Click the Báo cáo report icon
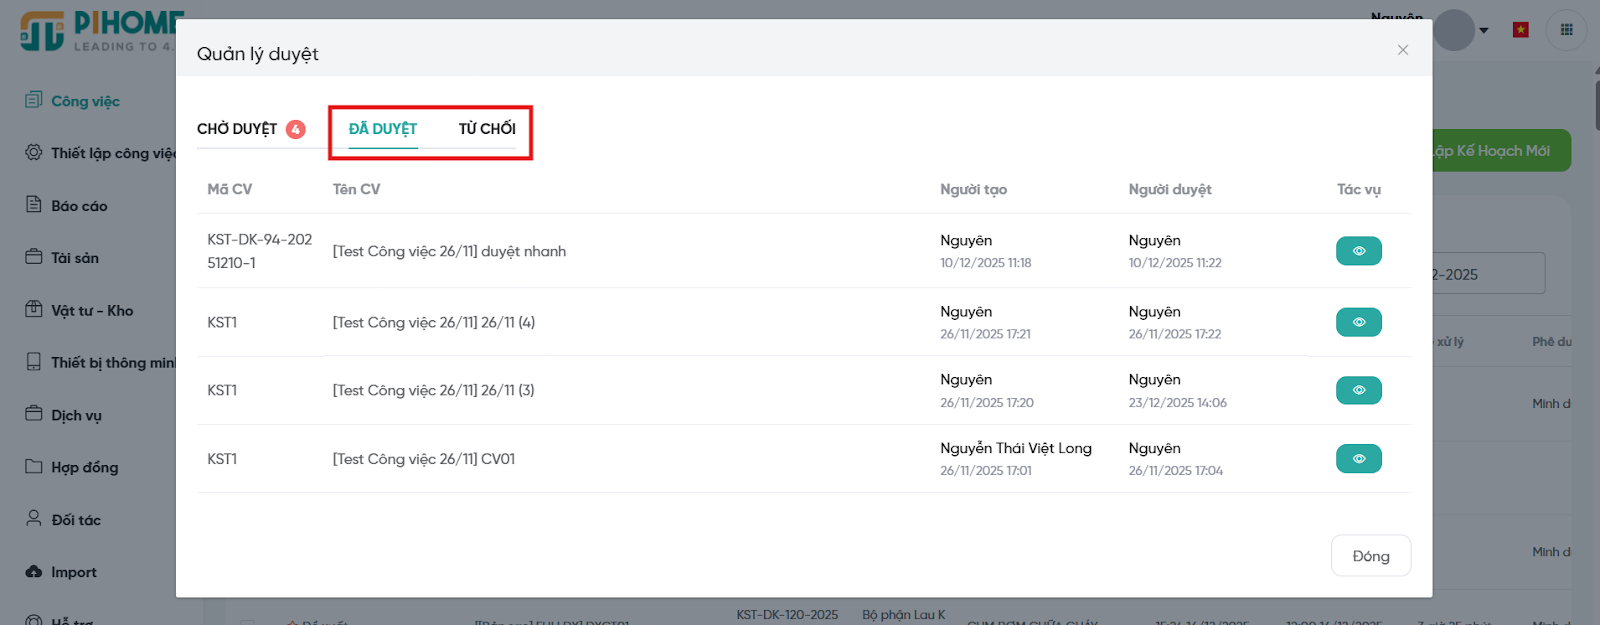 (34, 205)
